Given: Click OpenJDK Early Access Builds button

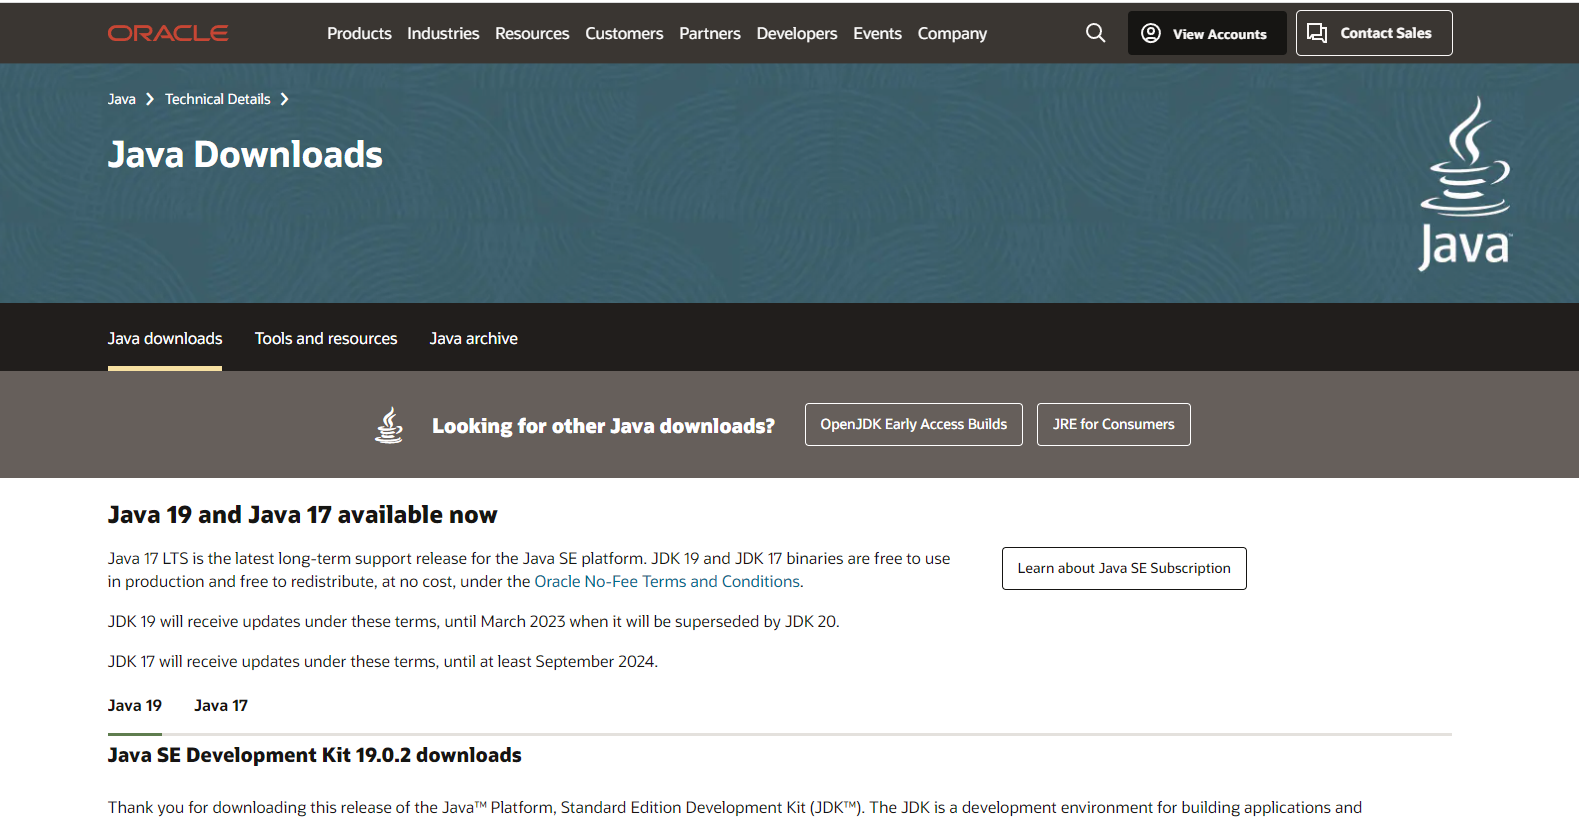Looking at the screenshot, I should (x=914, y=424).
